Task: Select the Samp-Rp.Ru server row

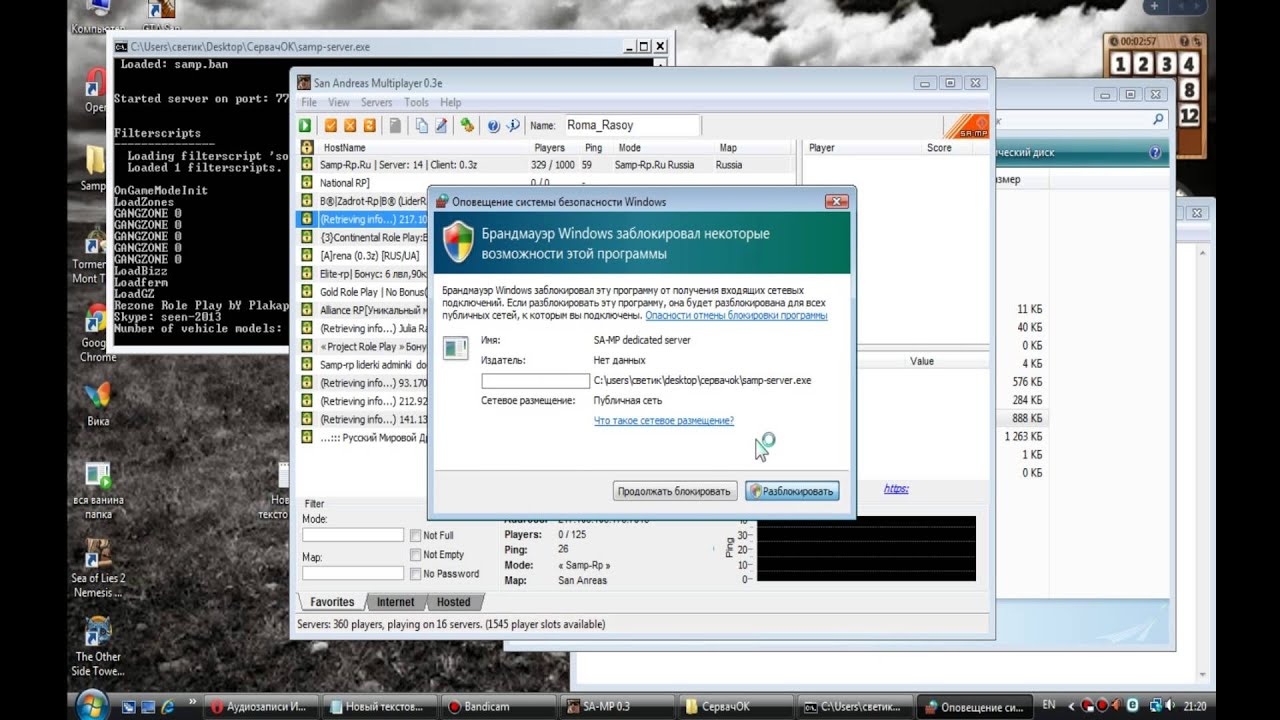Action: coord(547,164)
